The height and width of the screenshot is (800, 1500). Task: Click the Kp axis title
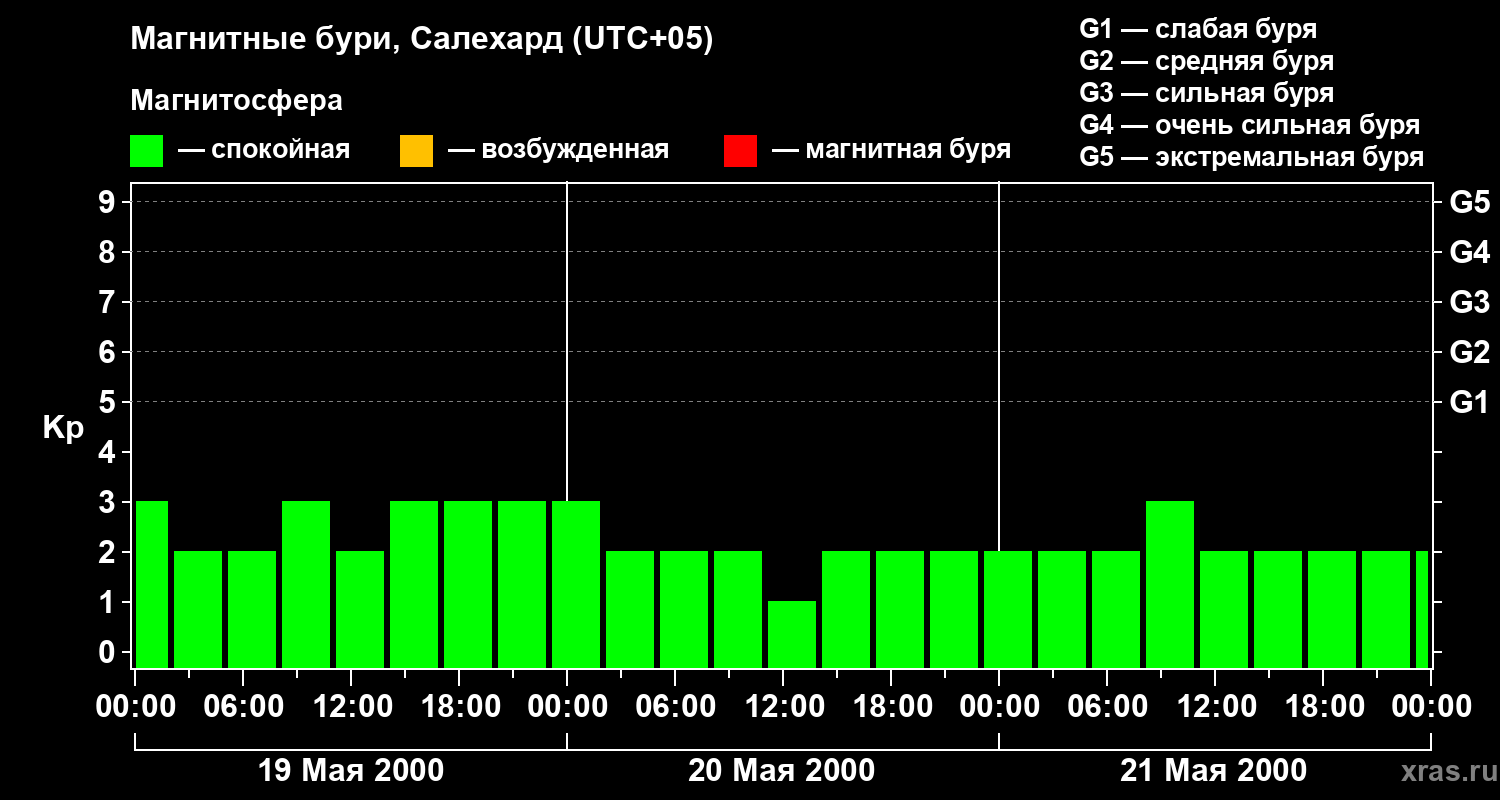coord(63,428)
